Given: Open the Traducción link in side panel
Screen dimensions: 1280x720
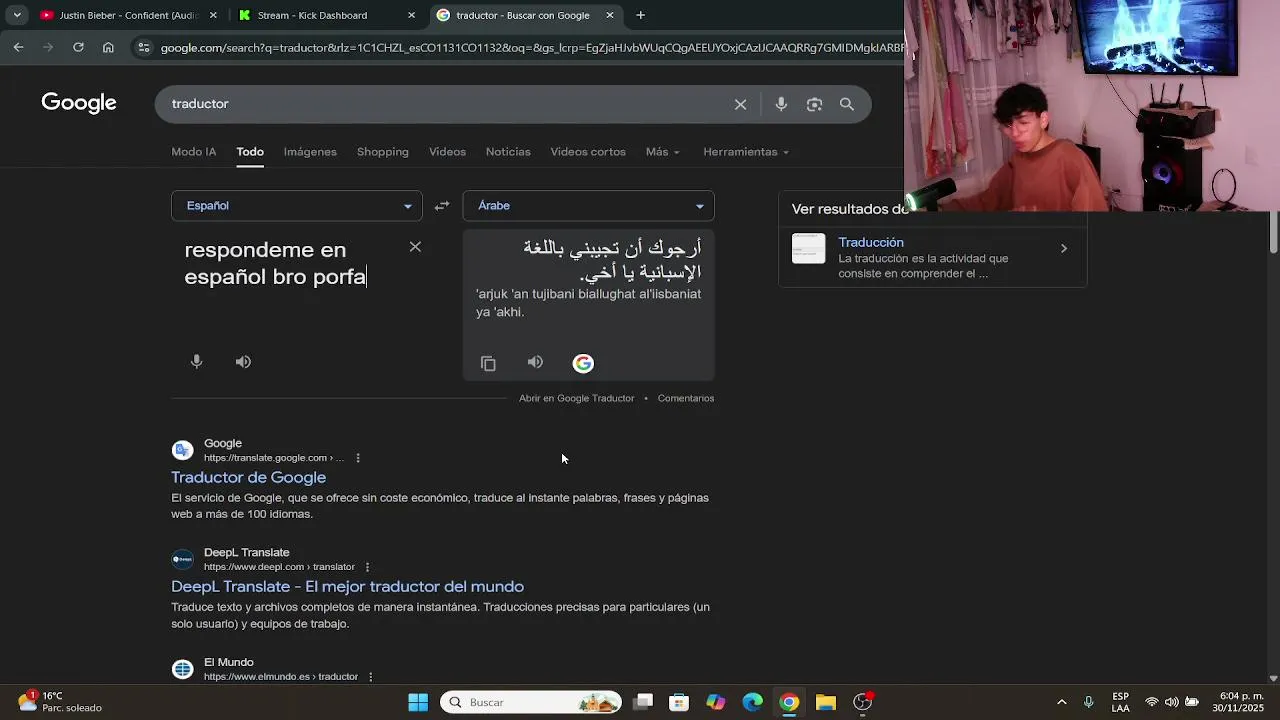Looking at the screenshot, I should tap(871, 242).
